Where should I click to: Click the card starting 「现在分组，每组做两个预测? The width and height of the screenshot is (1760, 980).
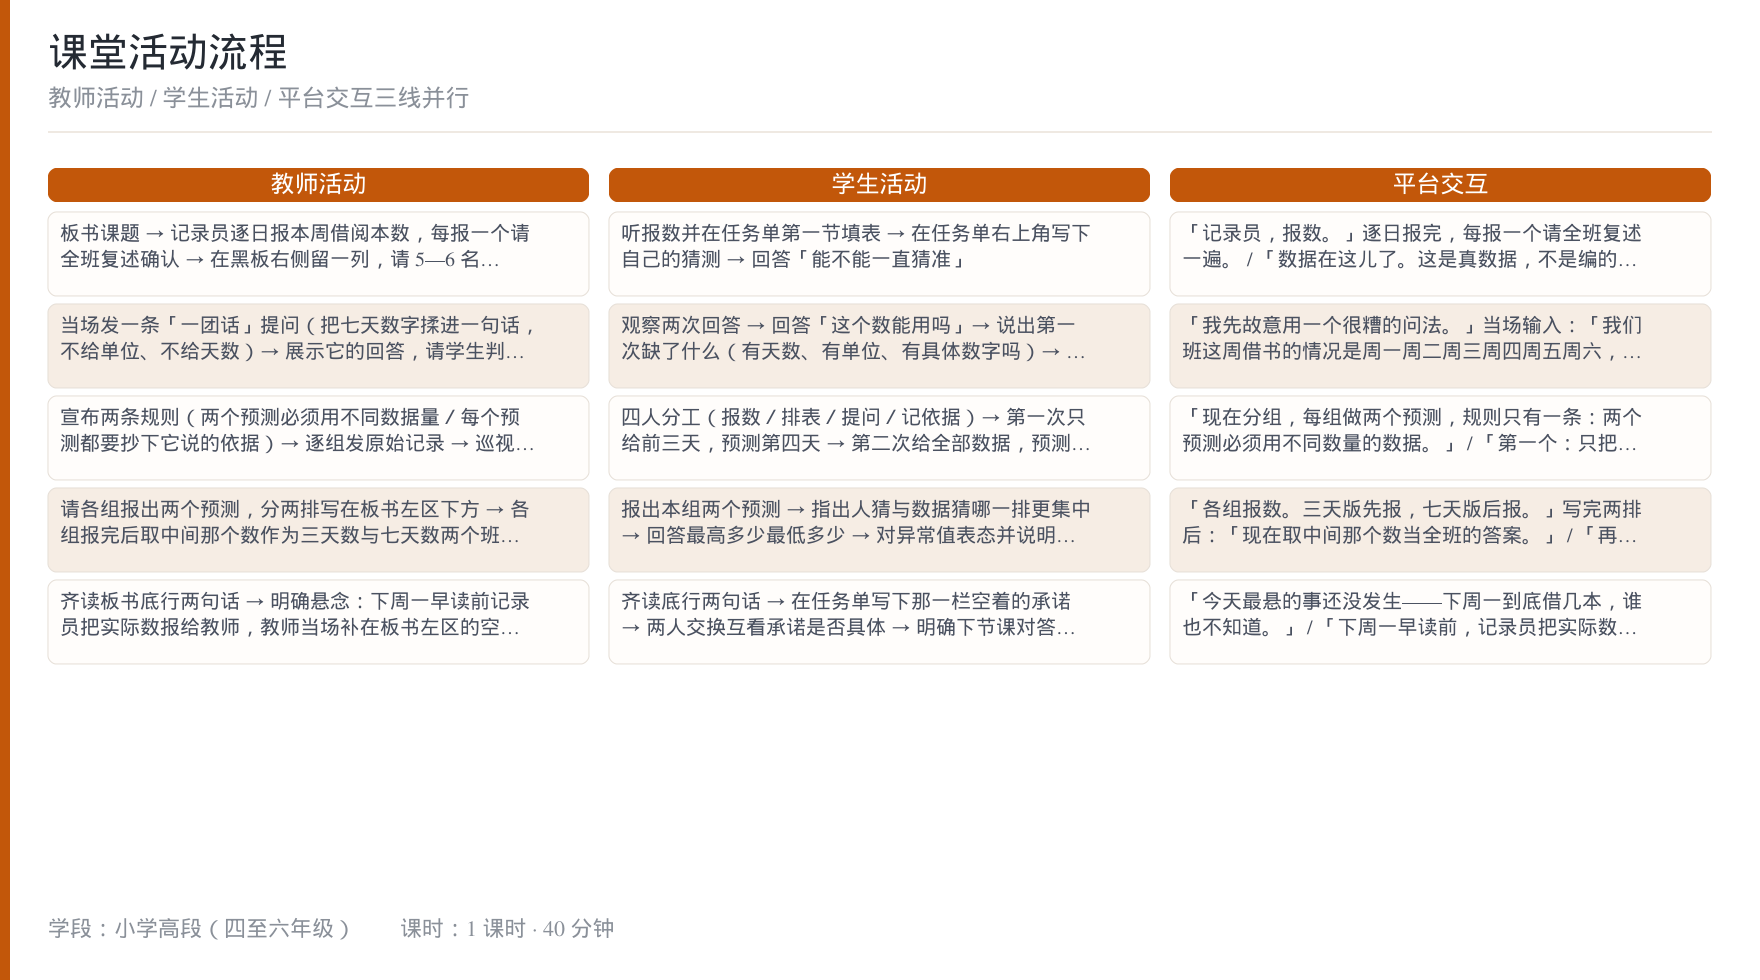[x=1440, y=438]
